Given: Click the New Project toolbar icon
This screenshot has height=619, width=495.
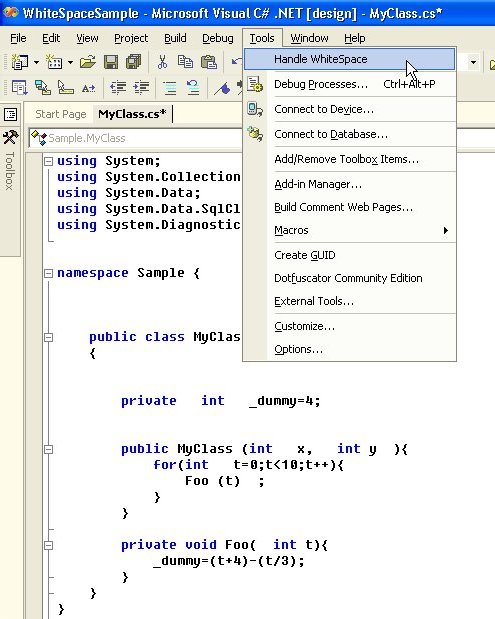Looking at the screenshot, I should pos(20,62).
